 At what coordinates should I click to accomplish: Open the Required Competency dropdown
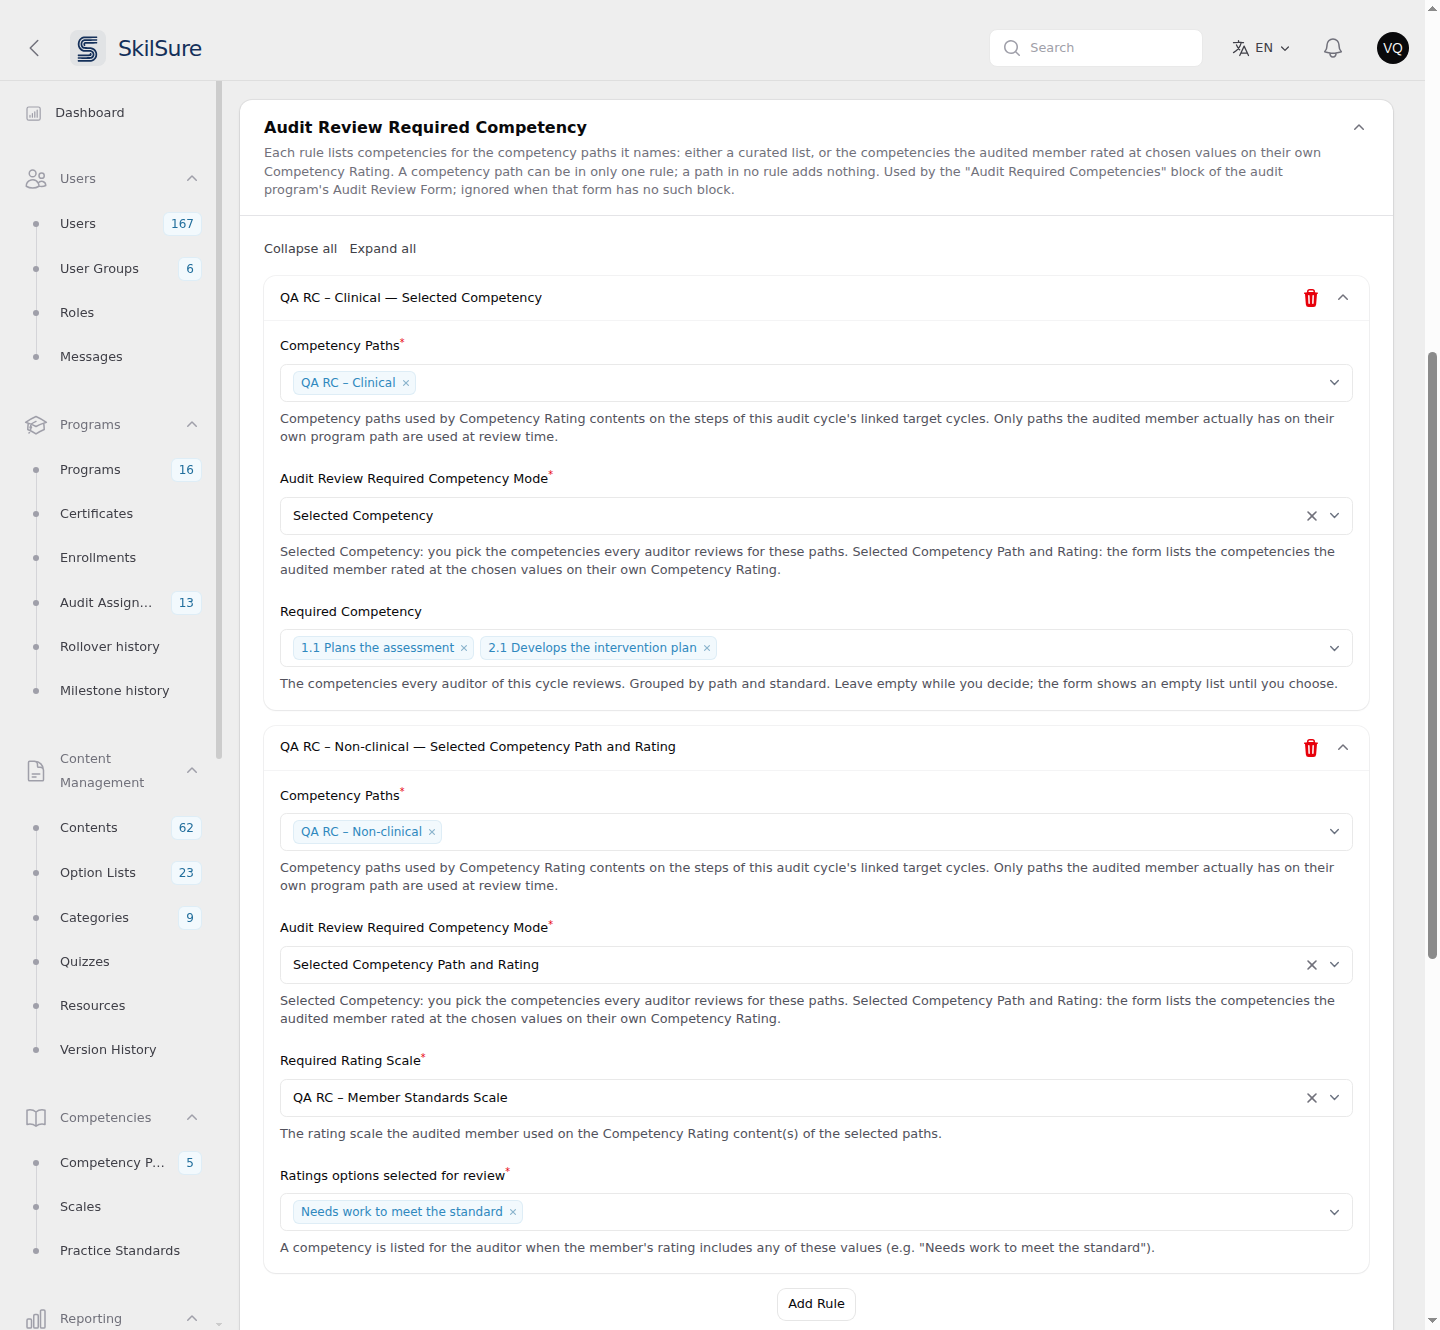(1334, 648)
